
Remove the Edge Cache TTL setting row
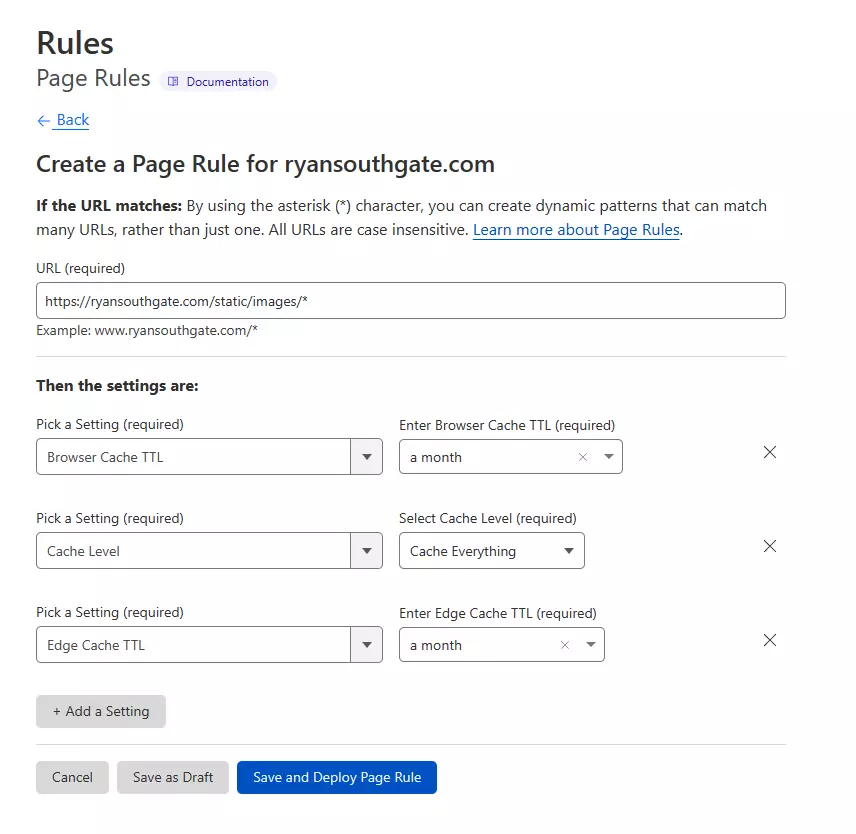pos(769,640)
